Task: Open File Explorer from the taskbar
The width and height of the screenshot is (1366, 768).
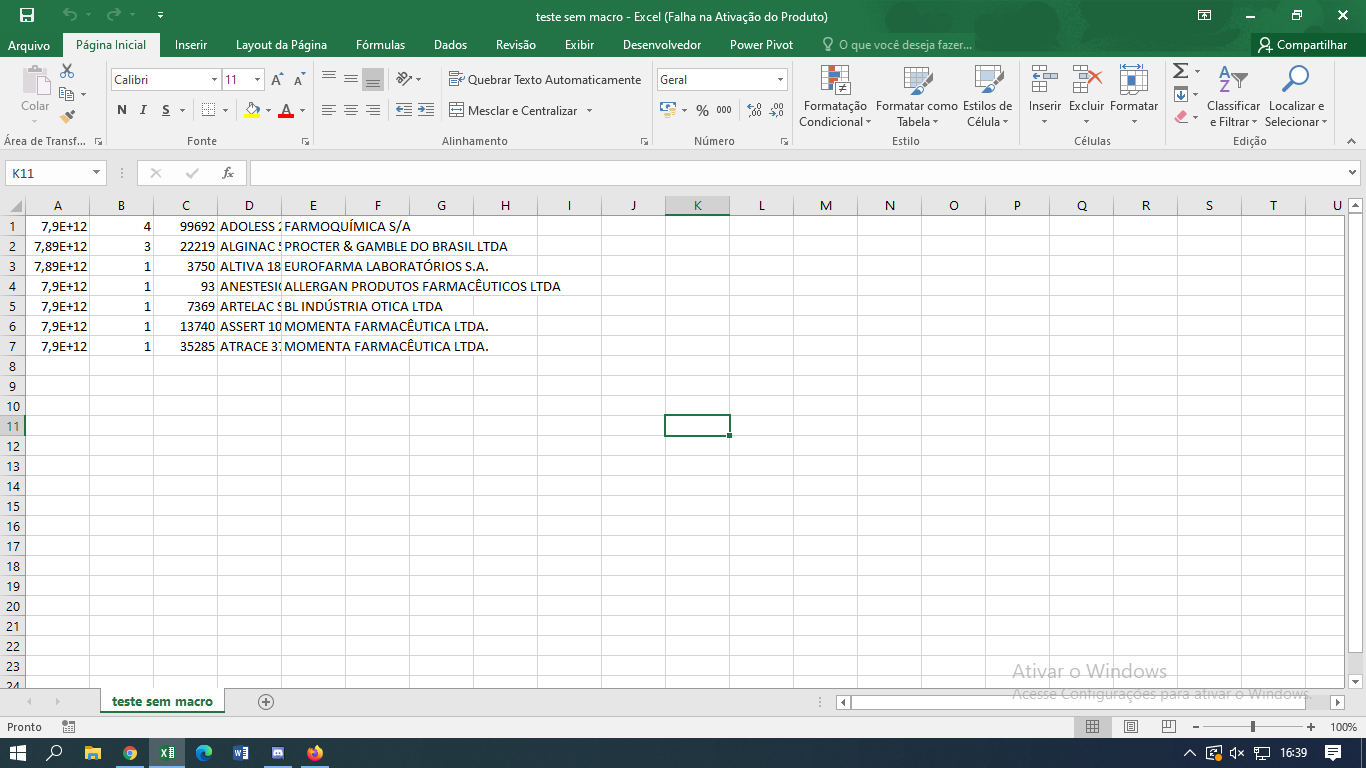Action: click(93, 753)
